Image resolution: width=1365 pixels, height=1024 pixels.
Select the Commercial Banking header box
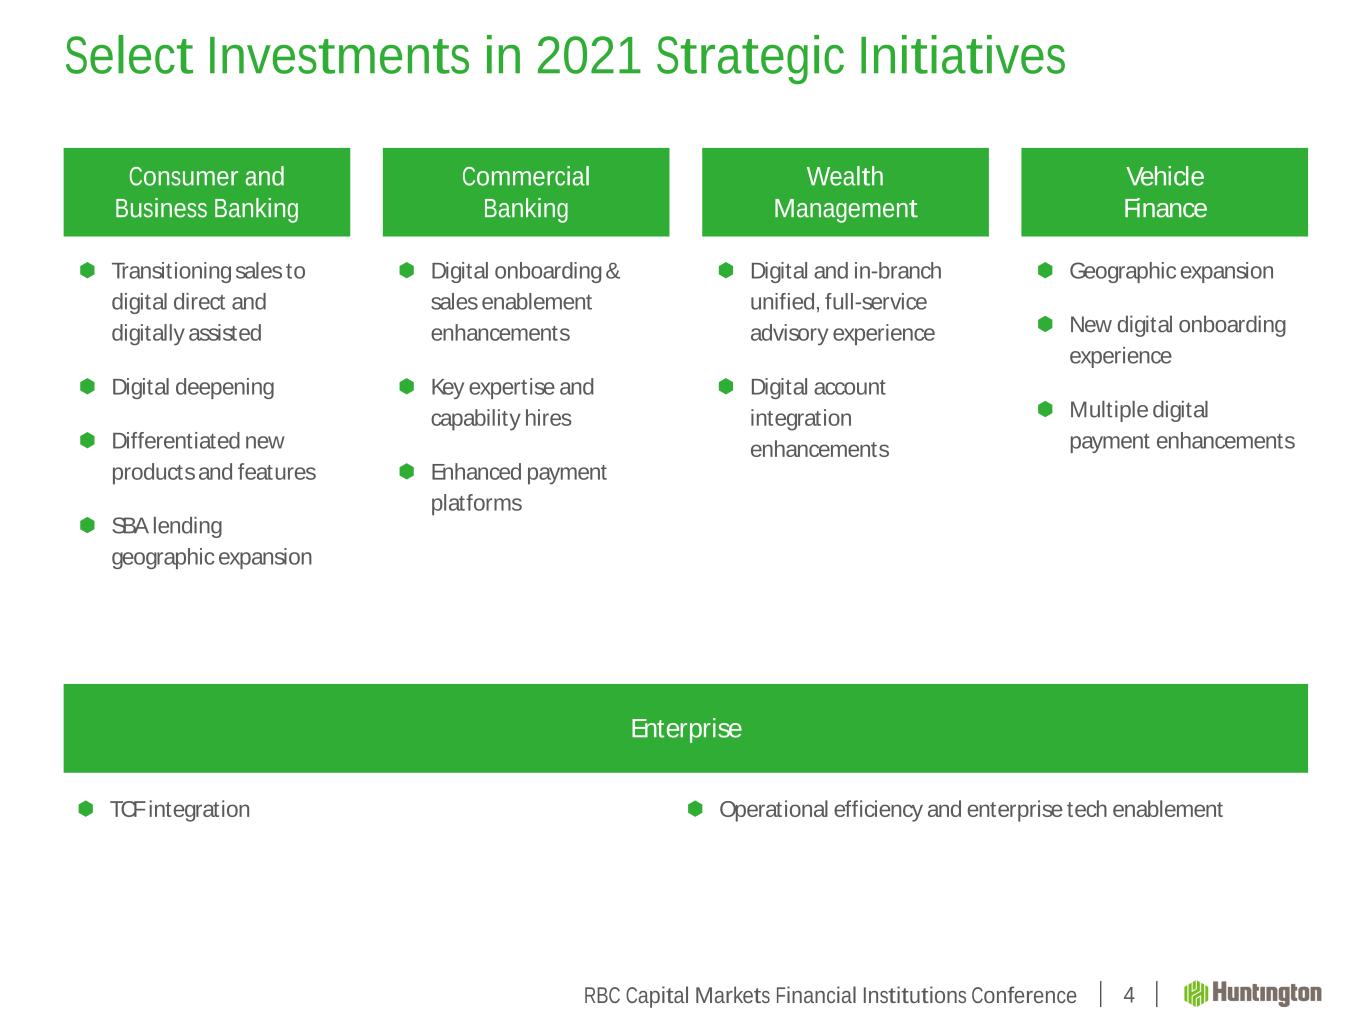(x=525, y=192)
